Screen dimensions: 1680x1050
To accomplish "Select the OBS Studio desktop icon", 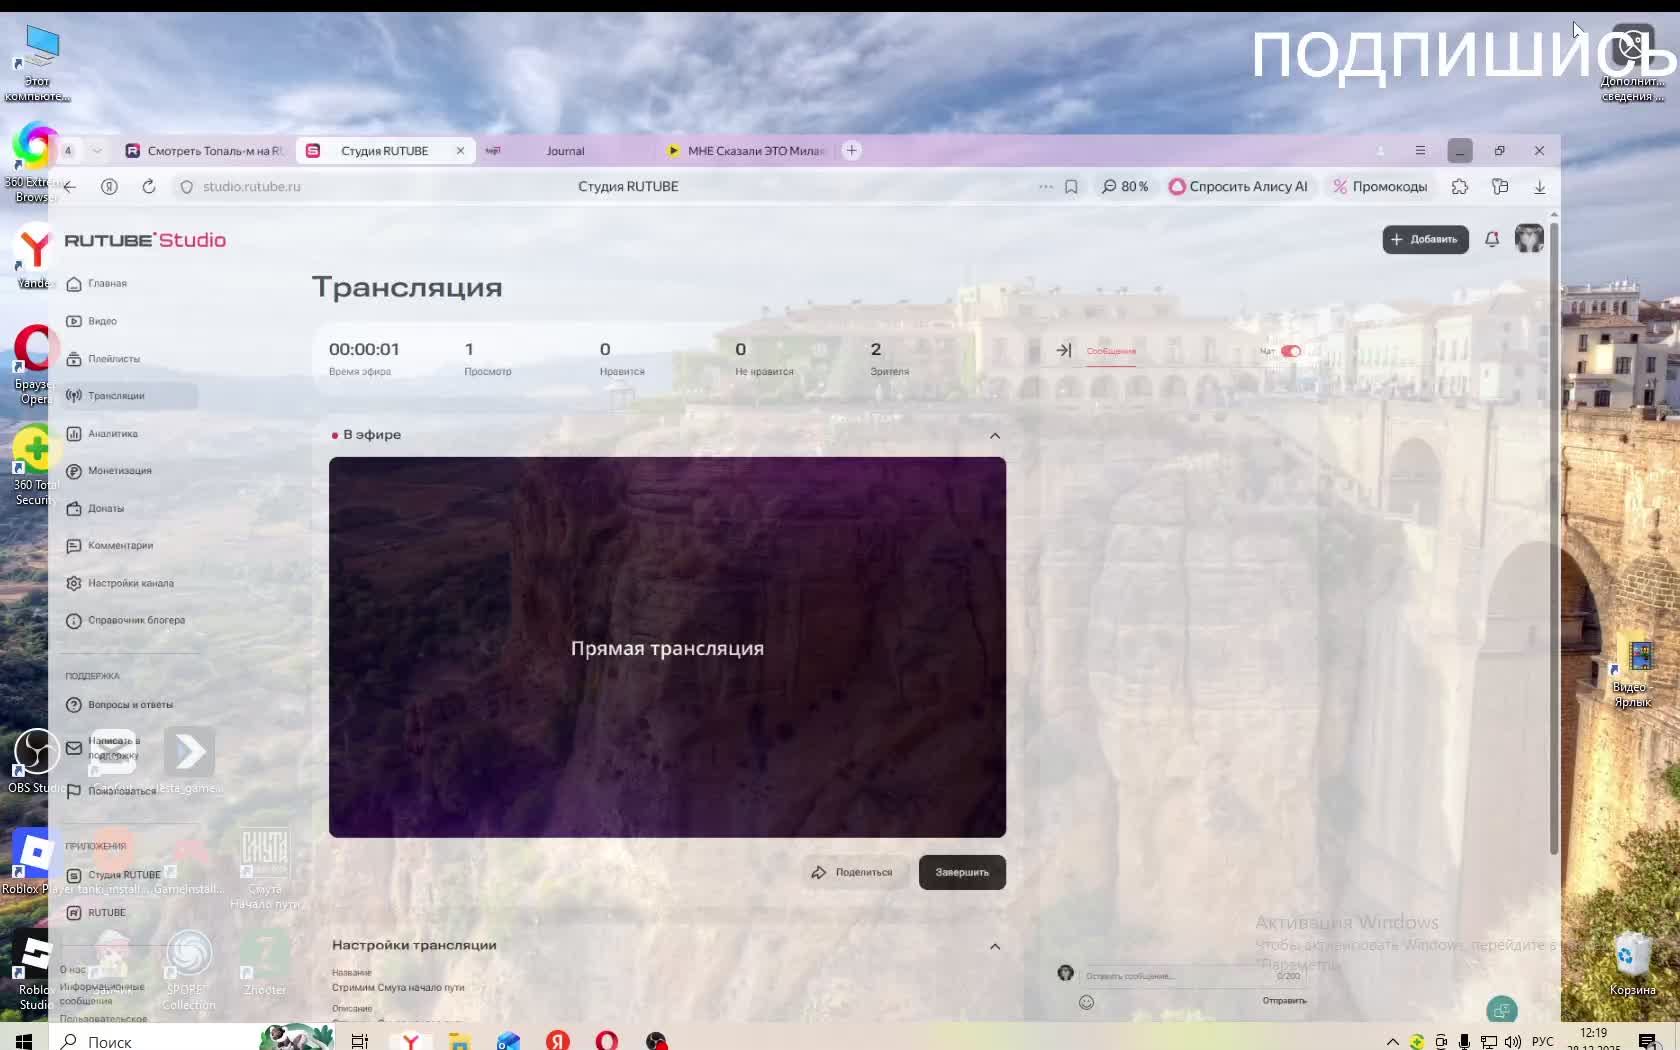I will [35, 762].
